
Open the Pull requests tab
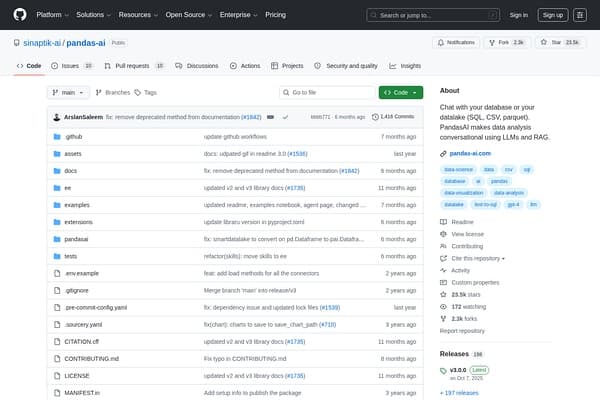pos(134,66)
